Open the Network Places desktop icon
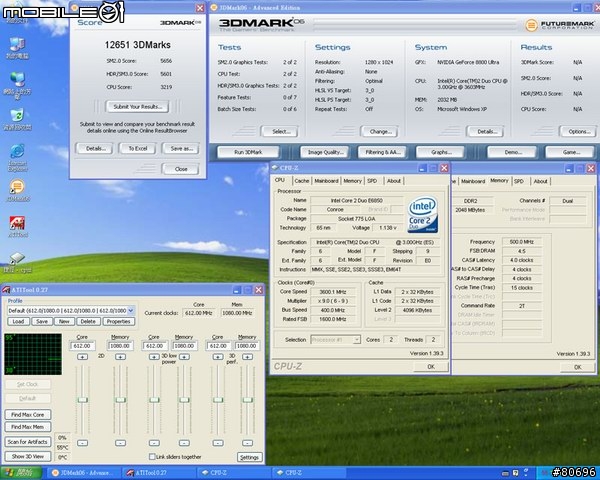The image size is (600, 480). click(17, 79)
